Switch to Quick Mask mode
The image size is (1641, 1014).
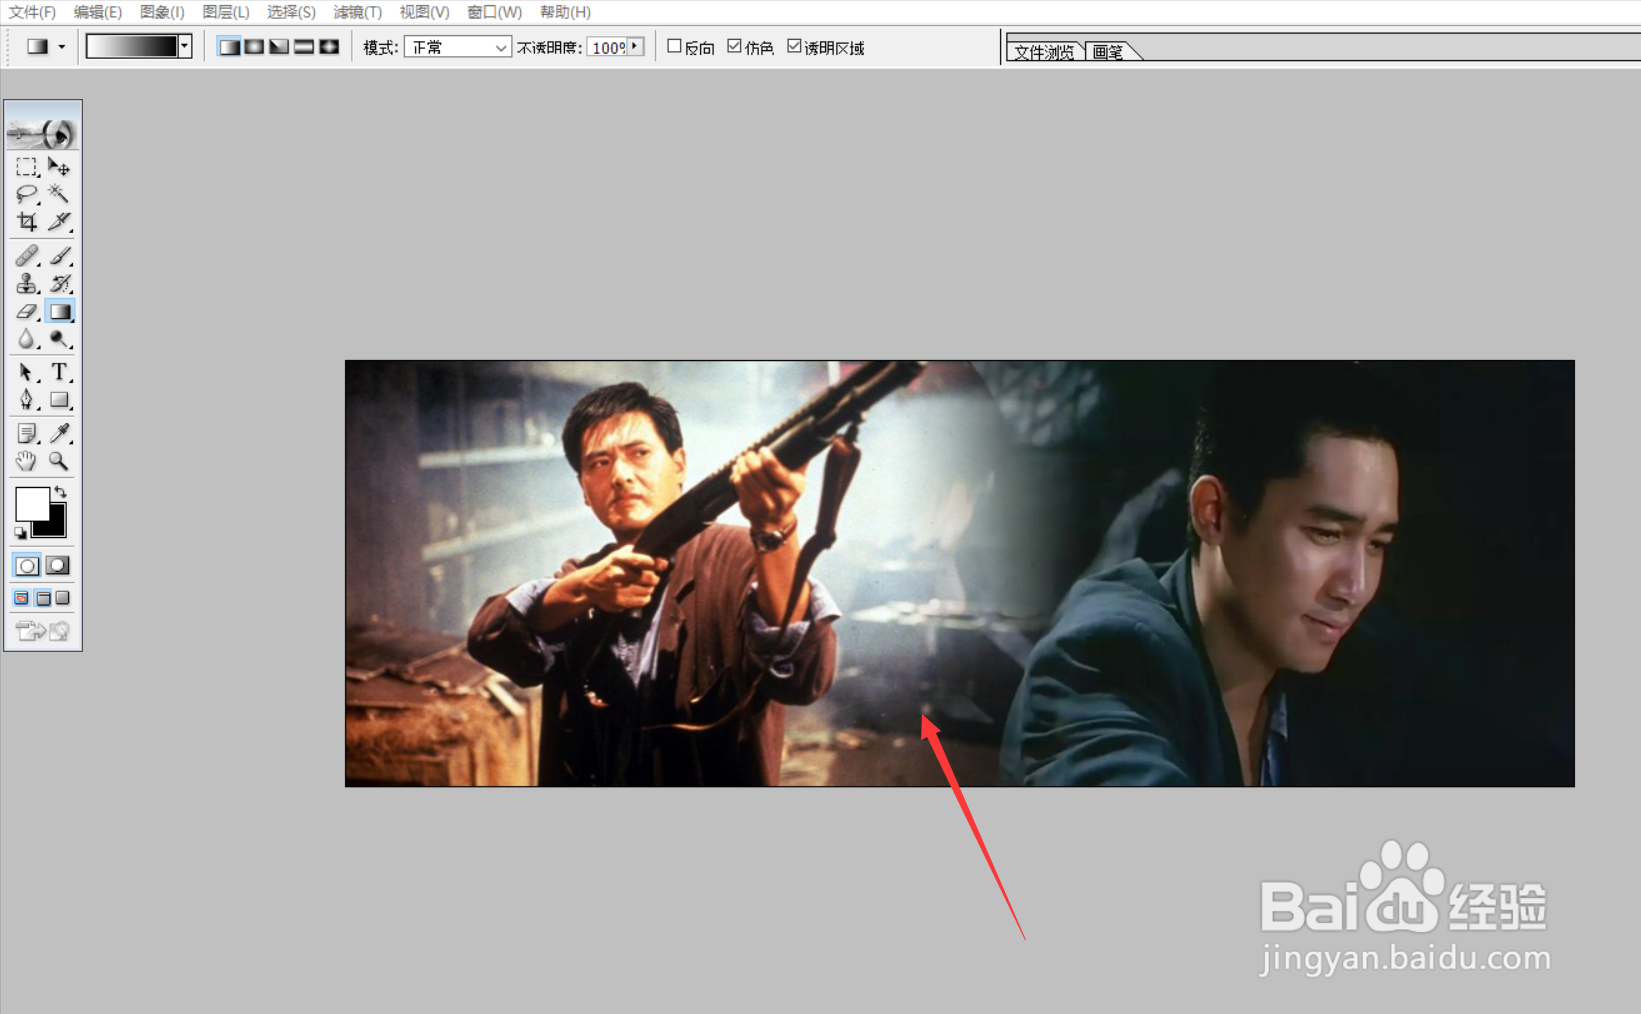(58, 566)
